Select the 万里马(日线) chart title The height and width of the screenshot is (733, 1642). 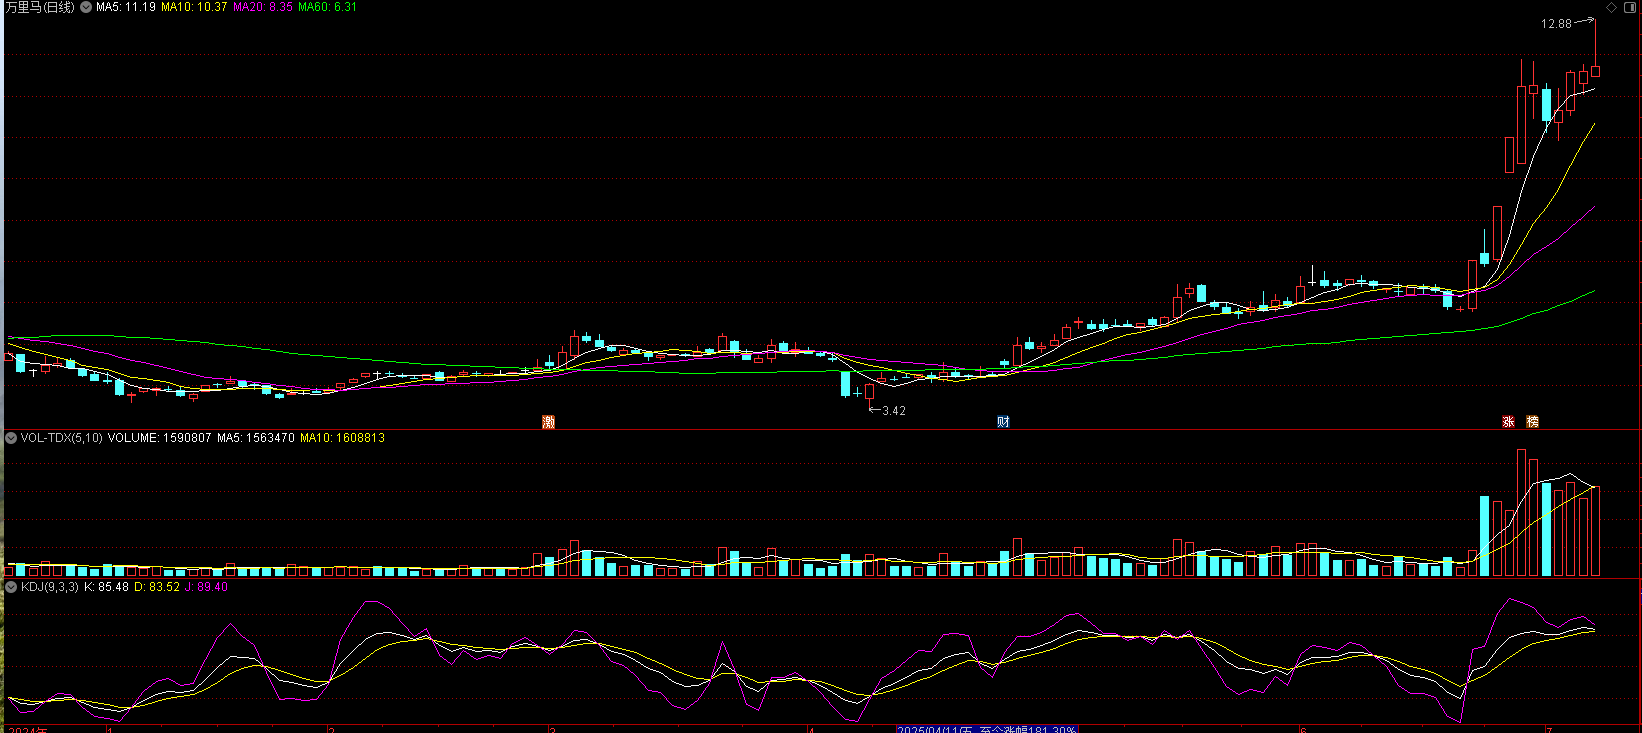40,7
